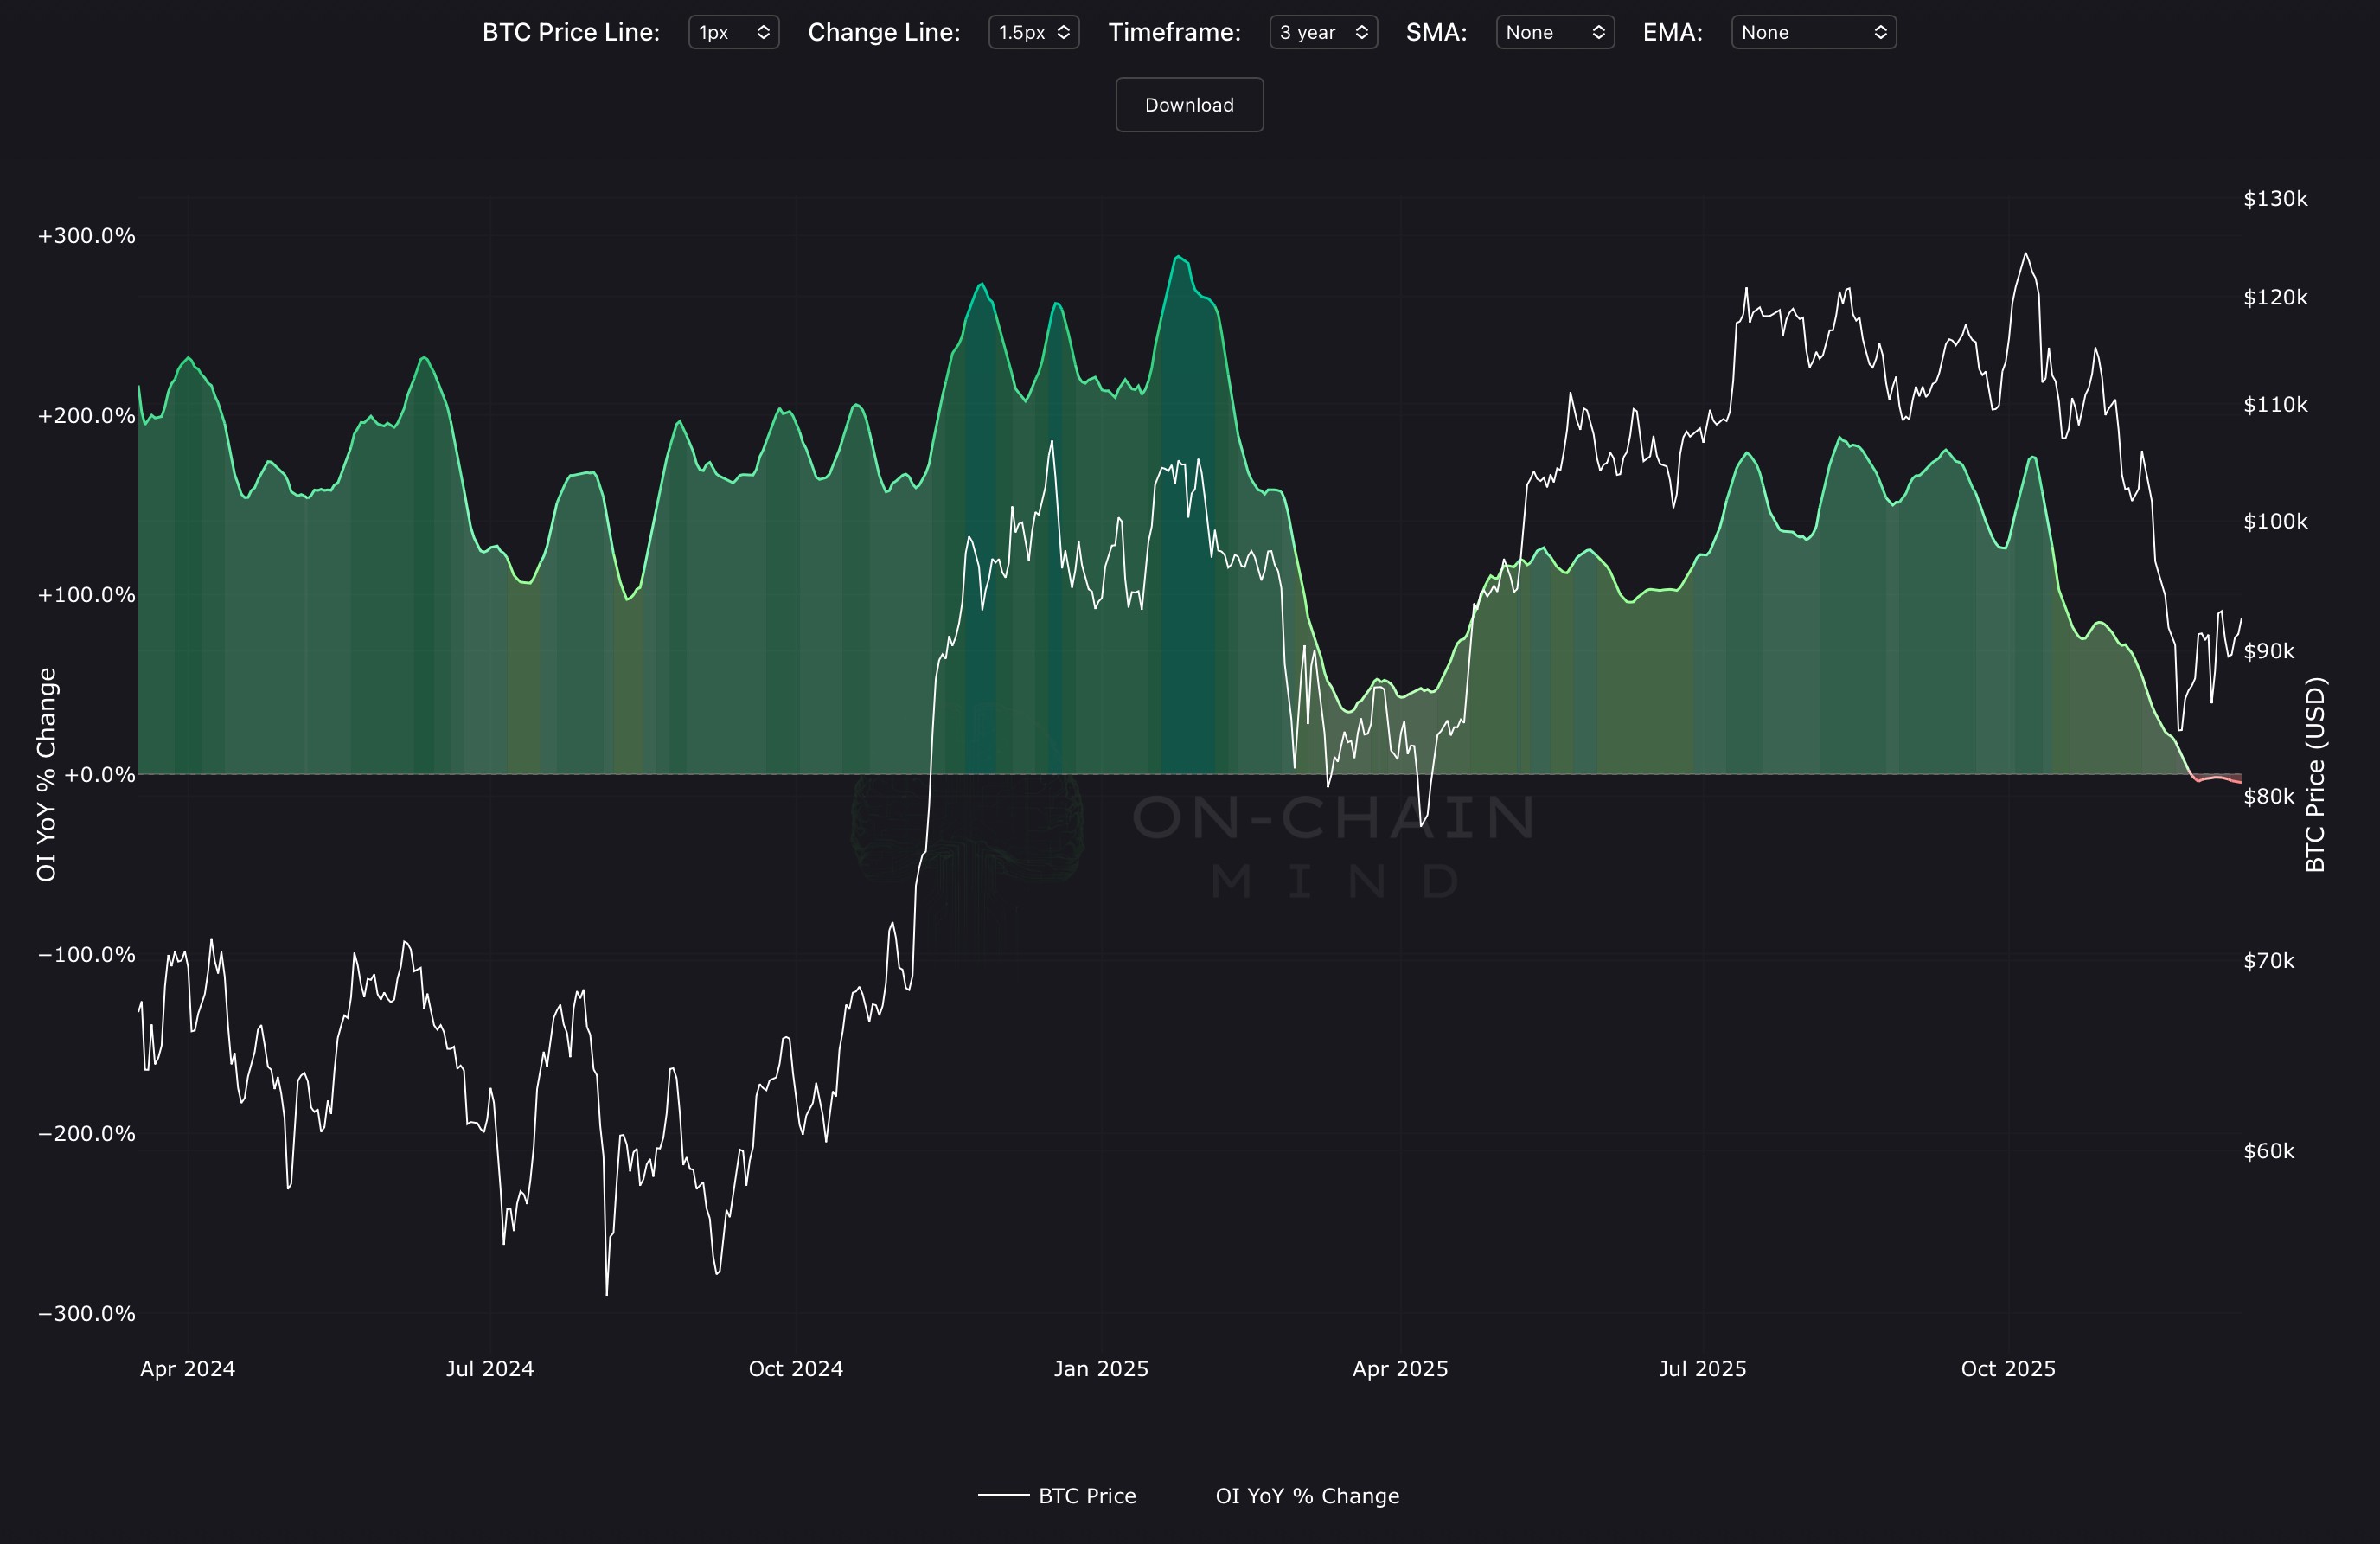Click the +0.0% left axis label

99,775
